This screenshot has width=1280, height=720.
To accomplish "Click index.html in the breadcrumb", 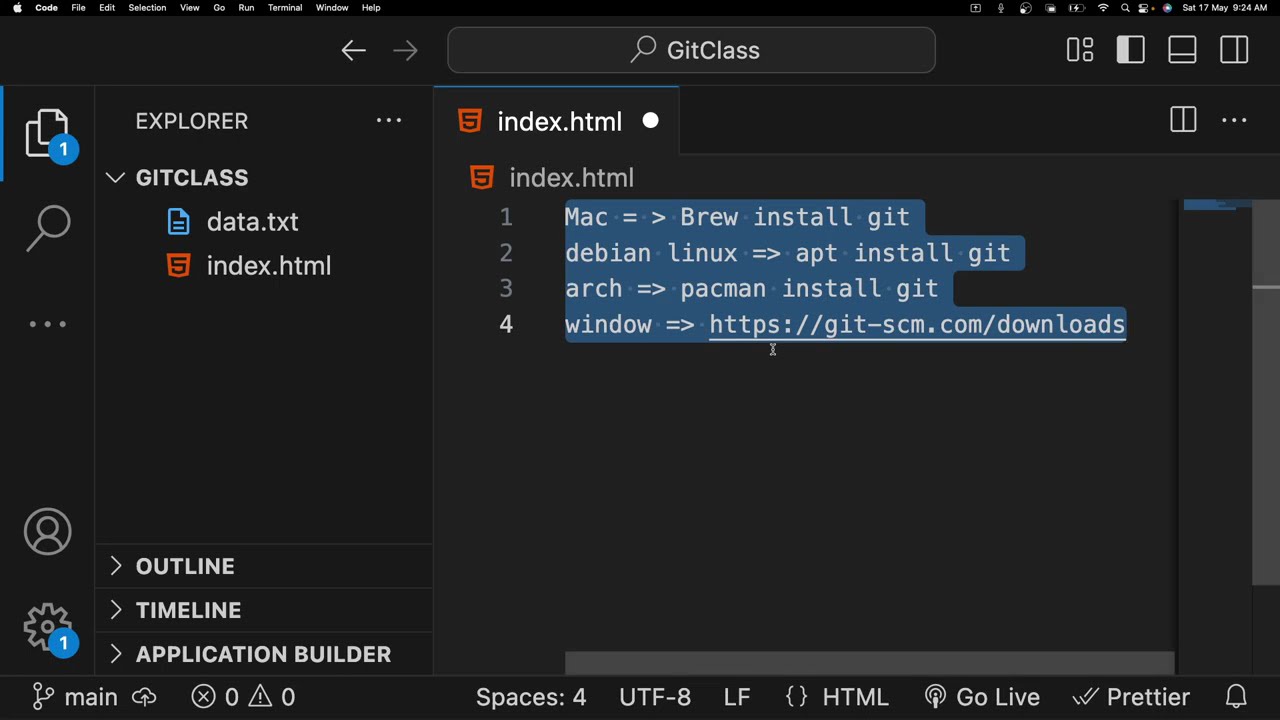I will point(571,178).
